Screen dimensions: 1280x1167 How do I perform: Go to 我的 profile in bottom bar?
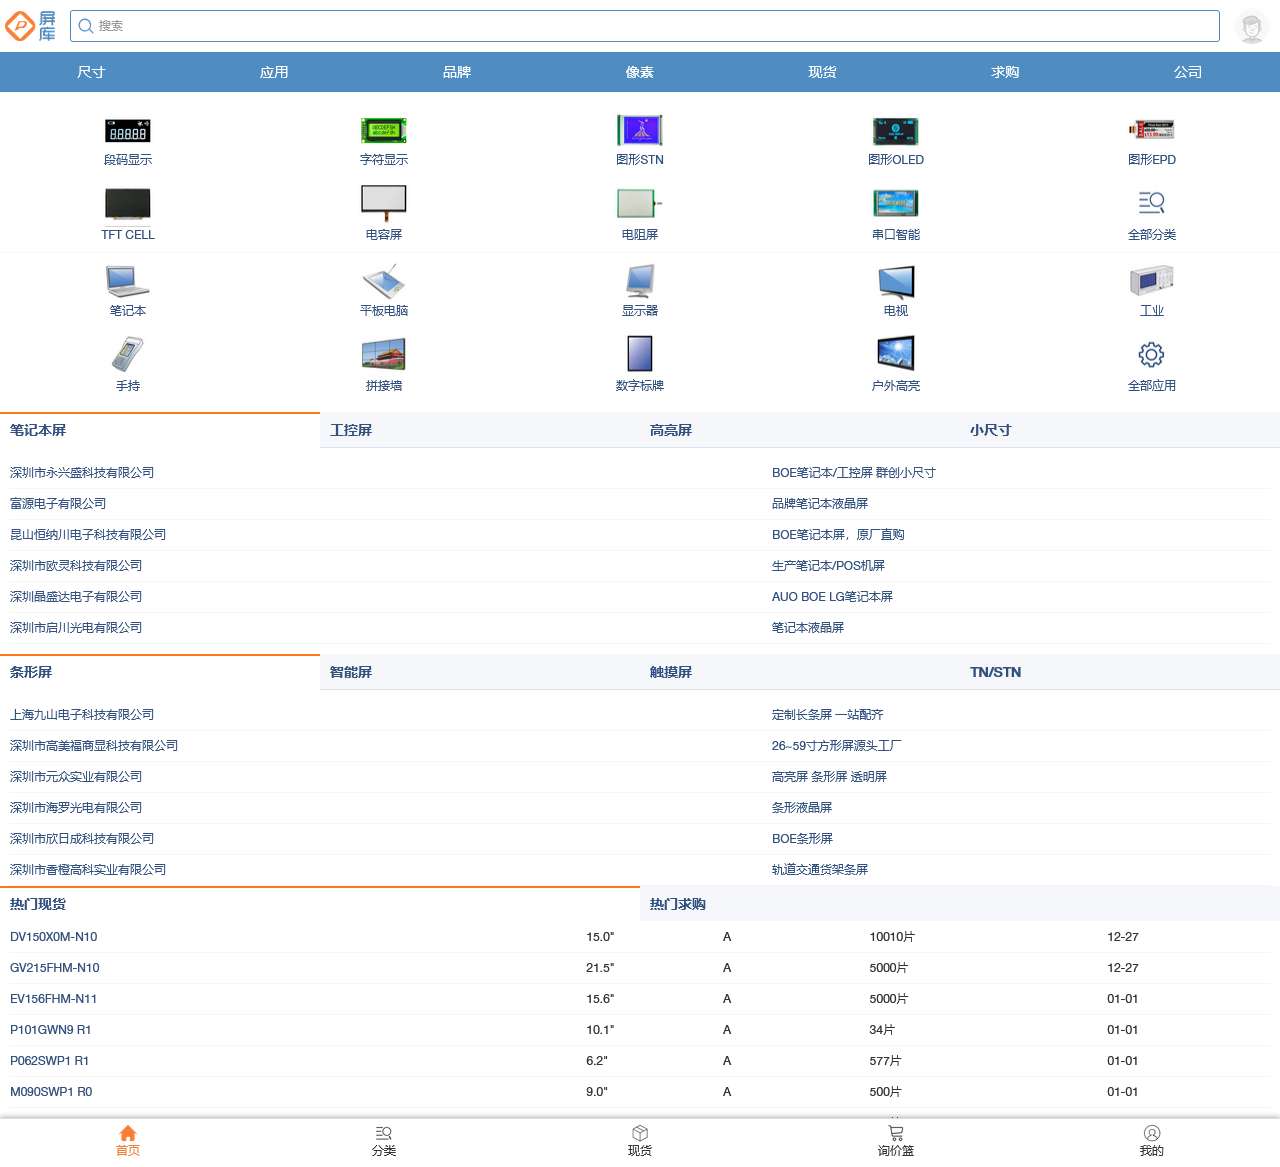[x=1151, y=1140]
